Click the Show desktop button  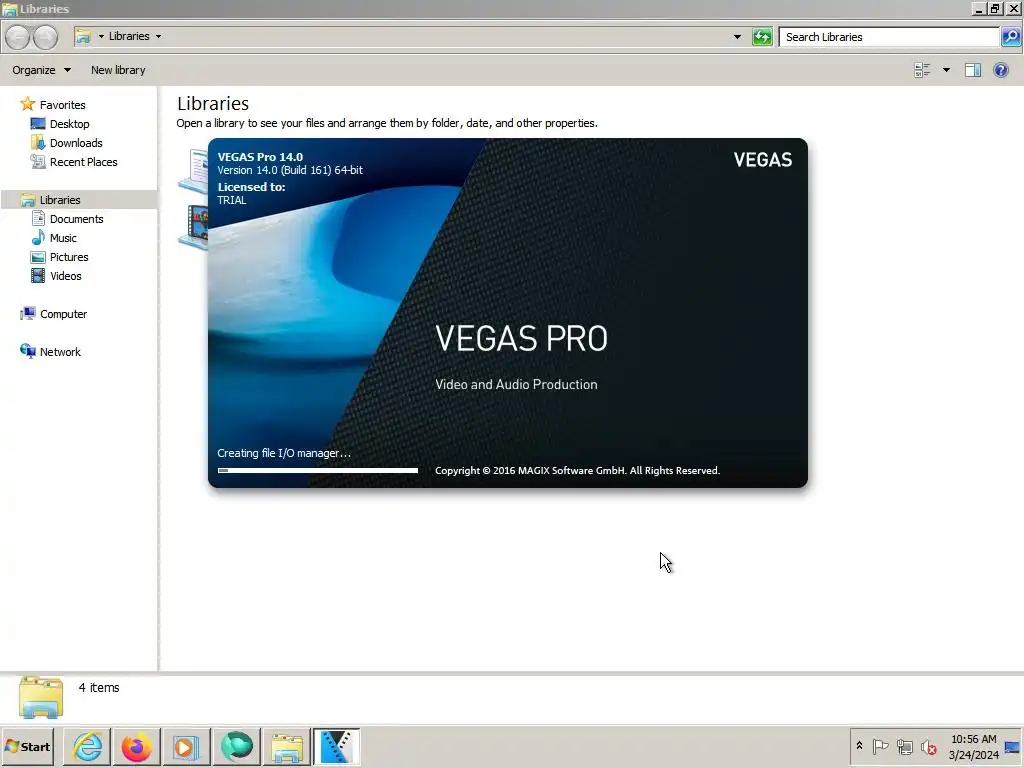[x=1013, y=746]
